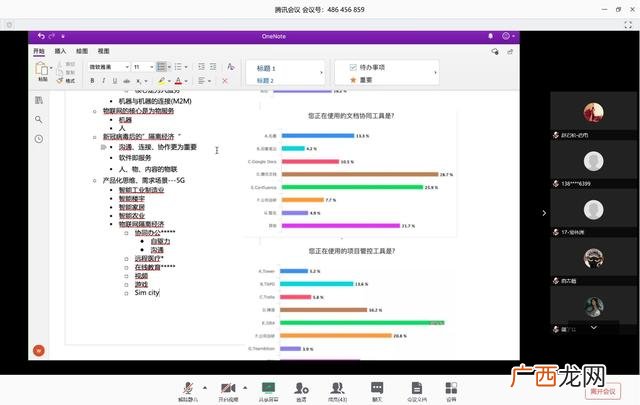Toggle bold formatting
This screenshot has height=405, width=640.
[x=92, y=81]
